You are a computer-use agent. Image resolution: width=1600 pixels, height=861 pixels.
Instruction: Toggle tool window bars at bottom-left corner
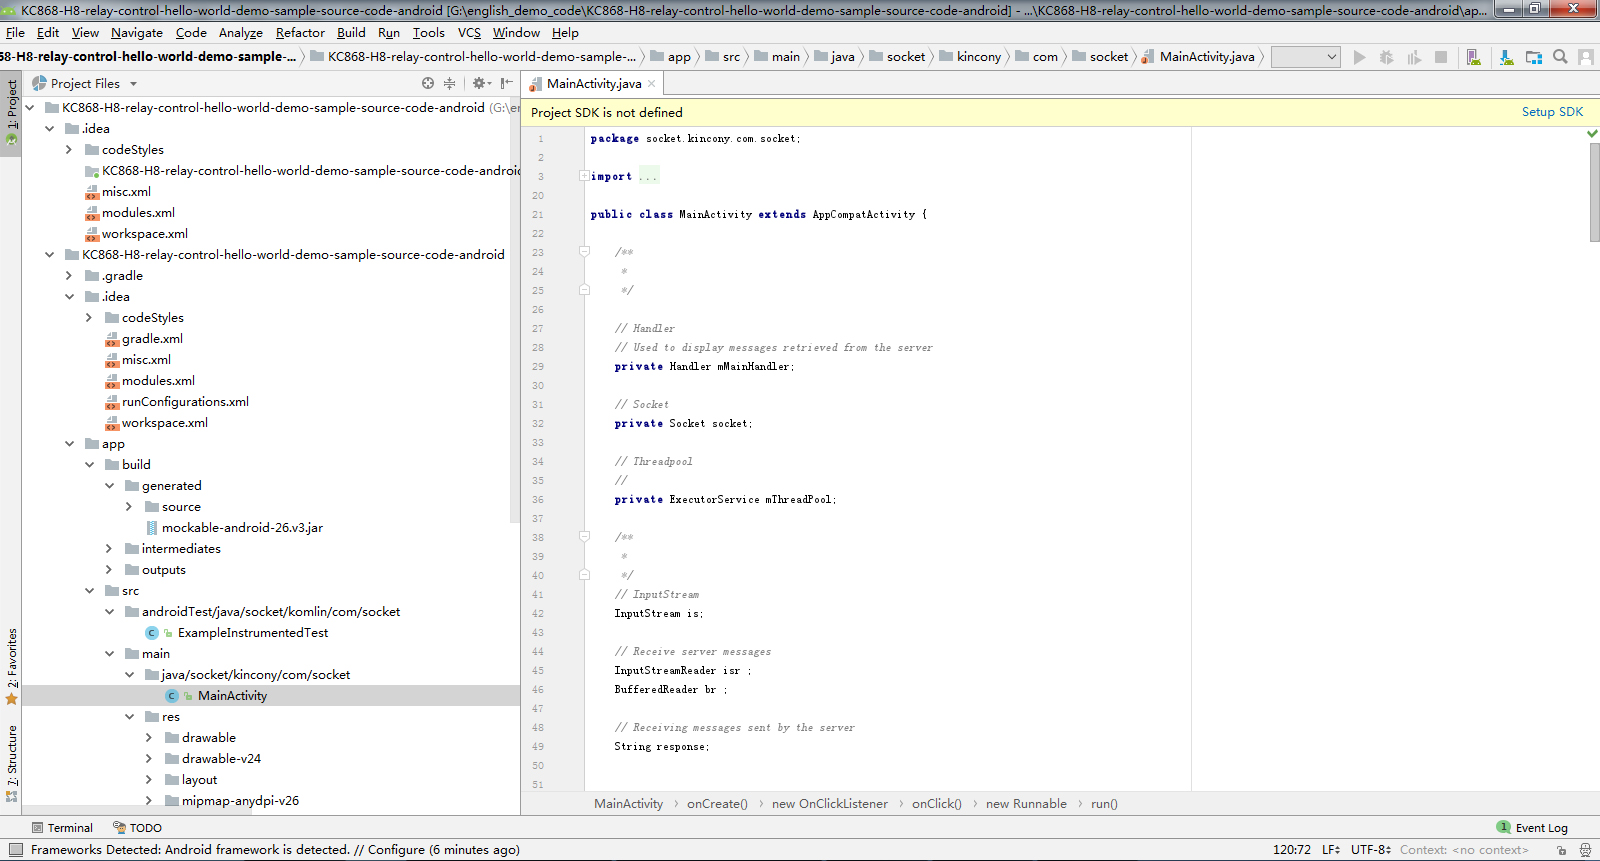point(15,850)
